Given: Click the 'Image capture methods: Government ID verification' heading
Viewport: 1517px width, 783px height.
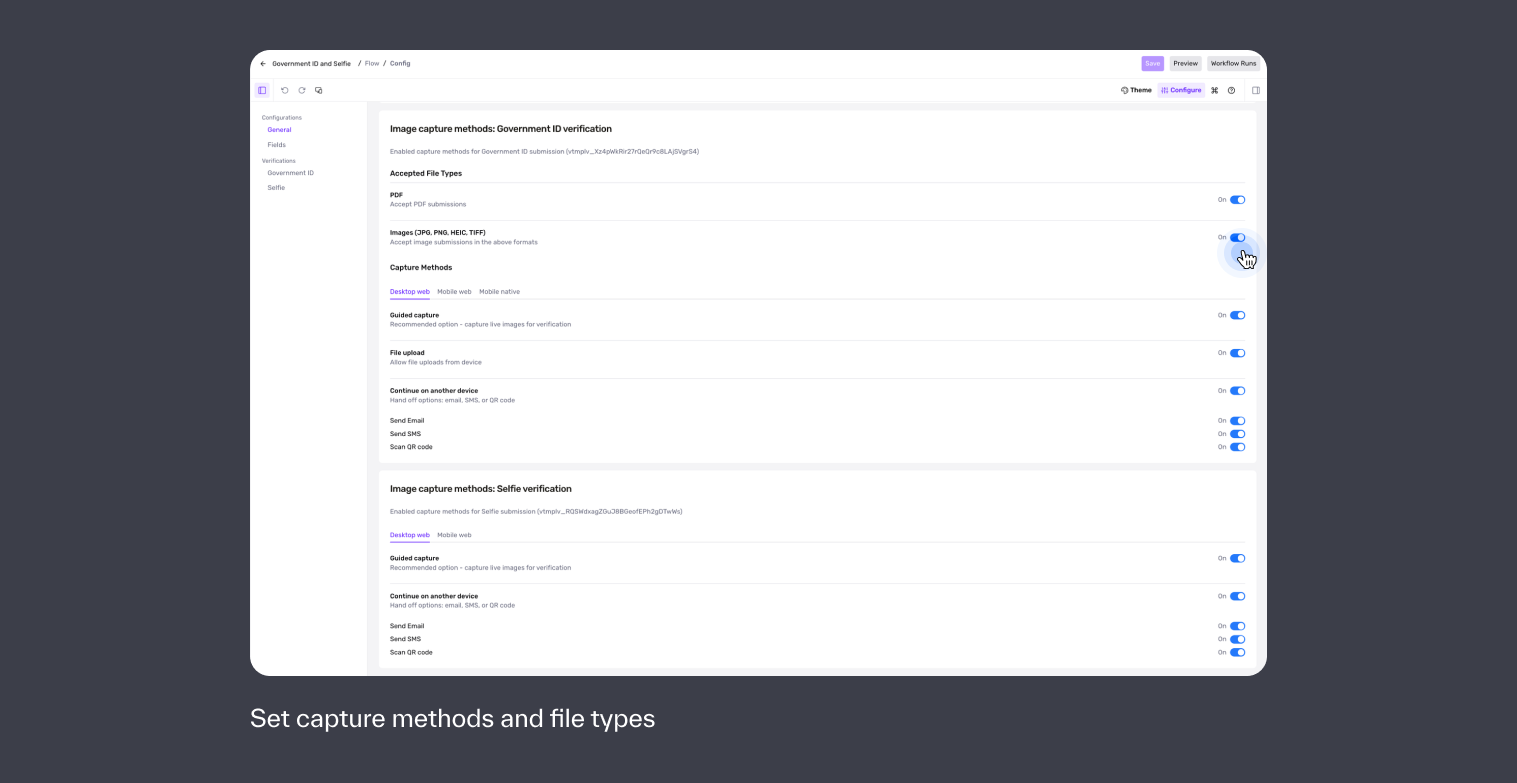Looking at the screenshot, I should (501, 129).
